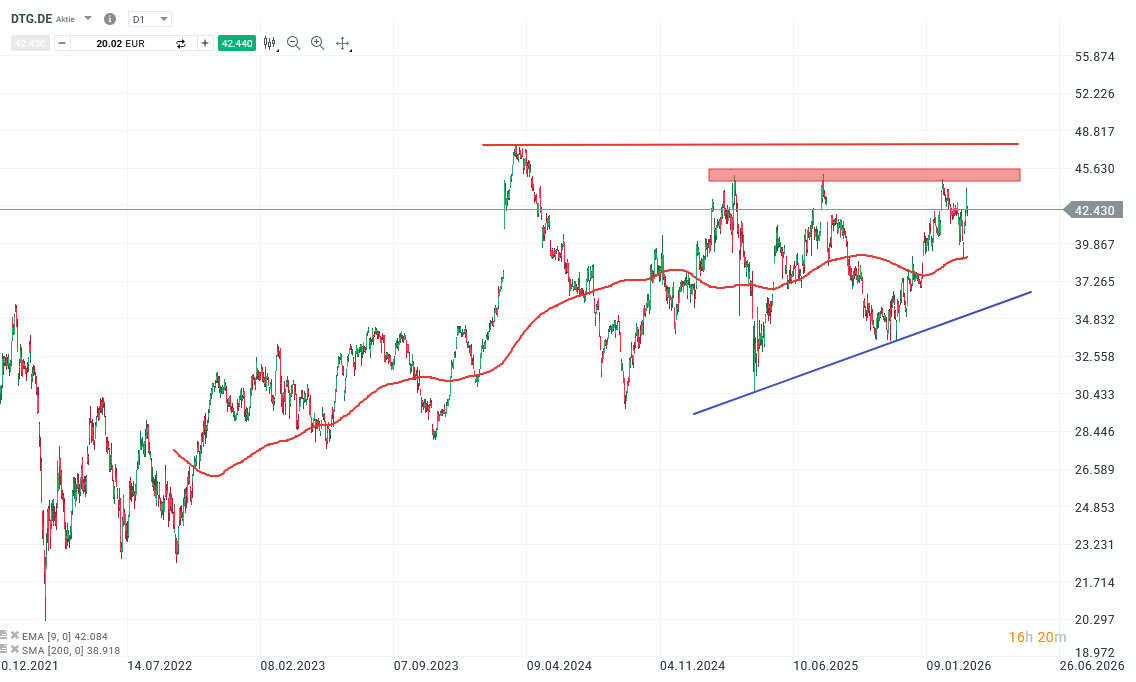Toggle the greyed 42.430 sell price button
This screenshot has width=1136, height=682.
29,43
